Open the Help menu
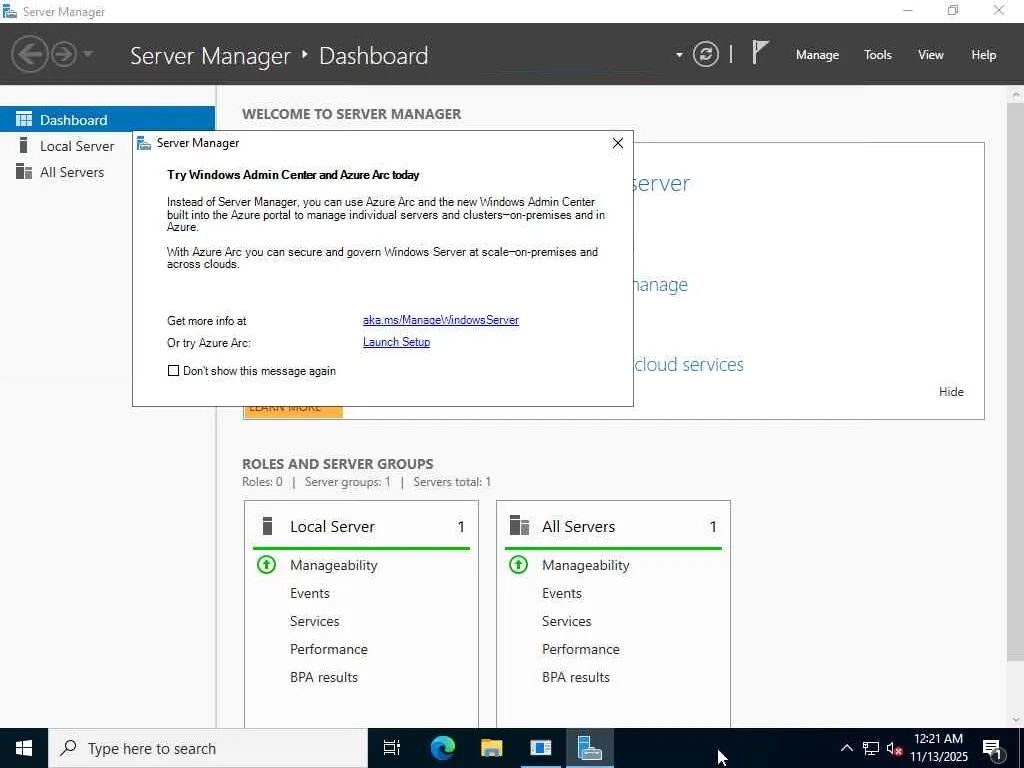 tap(983, 55)
